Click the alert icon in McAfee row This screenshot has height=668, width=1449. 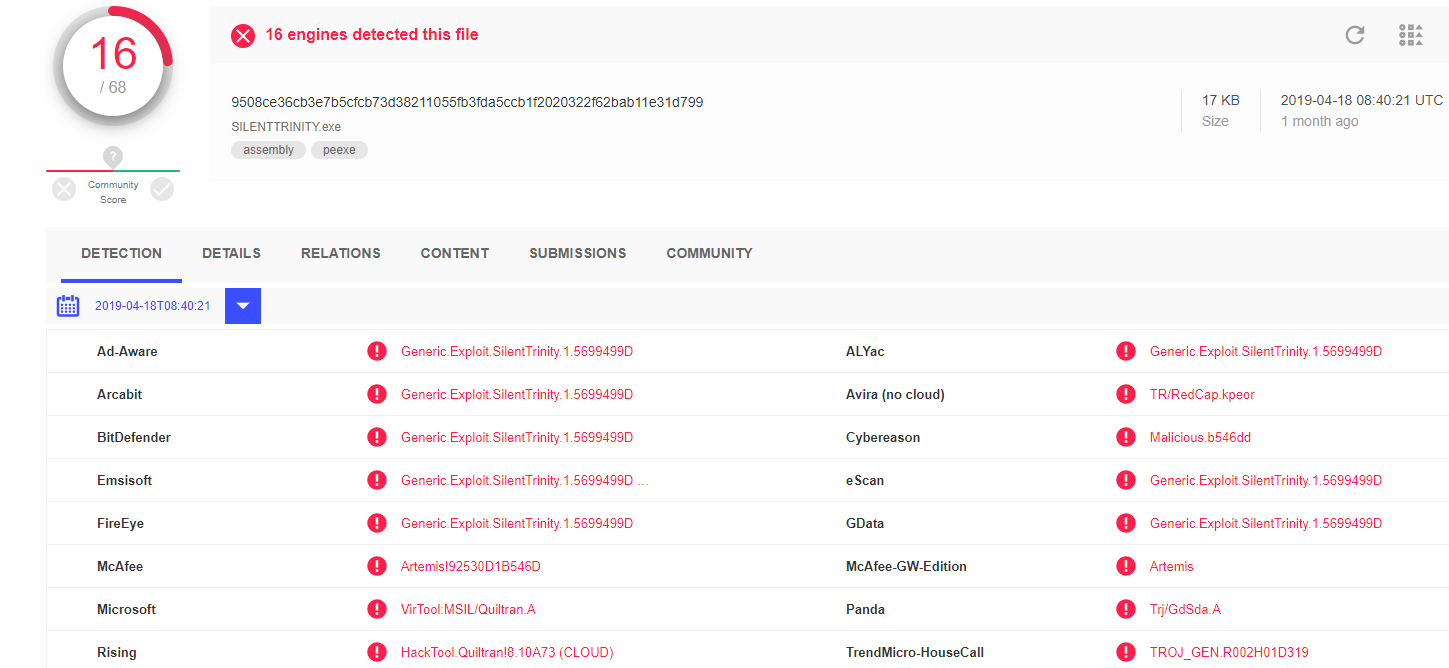pos(377,566)
